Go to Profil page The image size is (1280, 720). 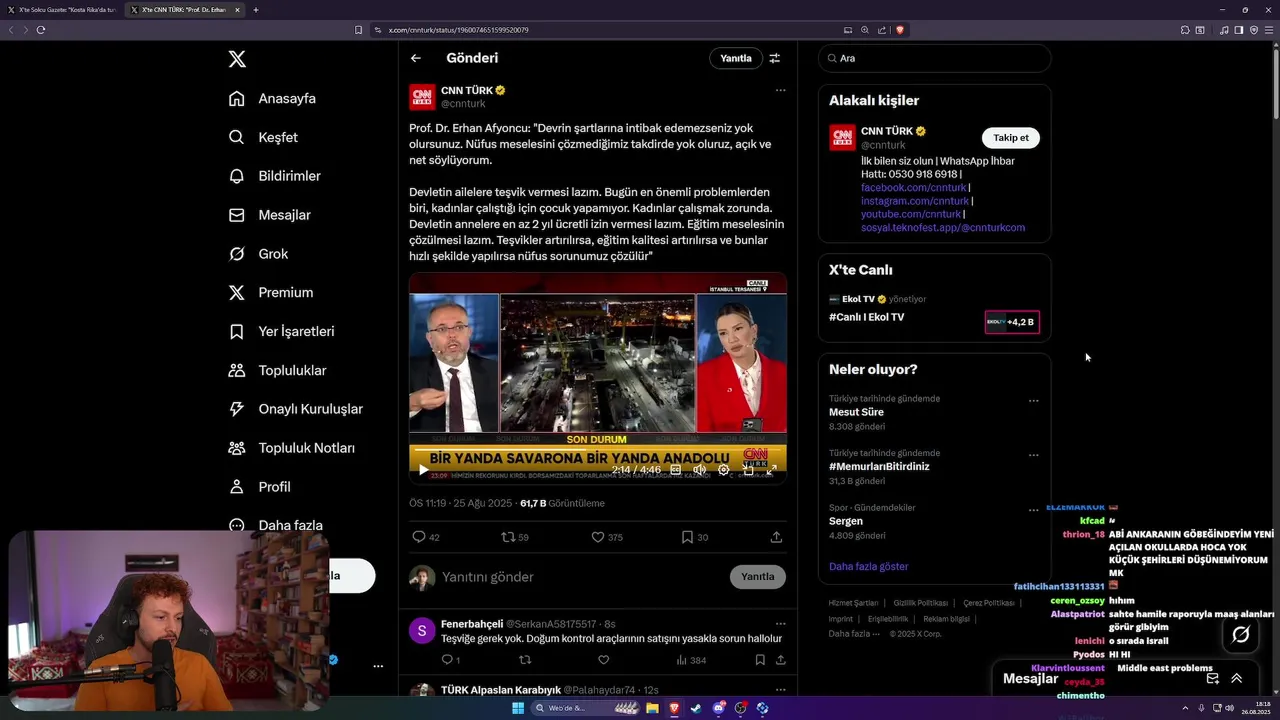pyautogui.click(x=259, y=487)
